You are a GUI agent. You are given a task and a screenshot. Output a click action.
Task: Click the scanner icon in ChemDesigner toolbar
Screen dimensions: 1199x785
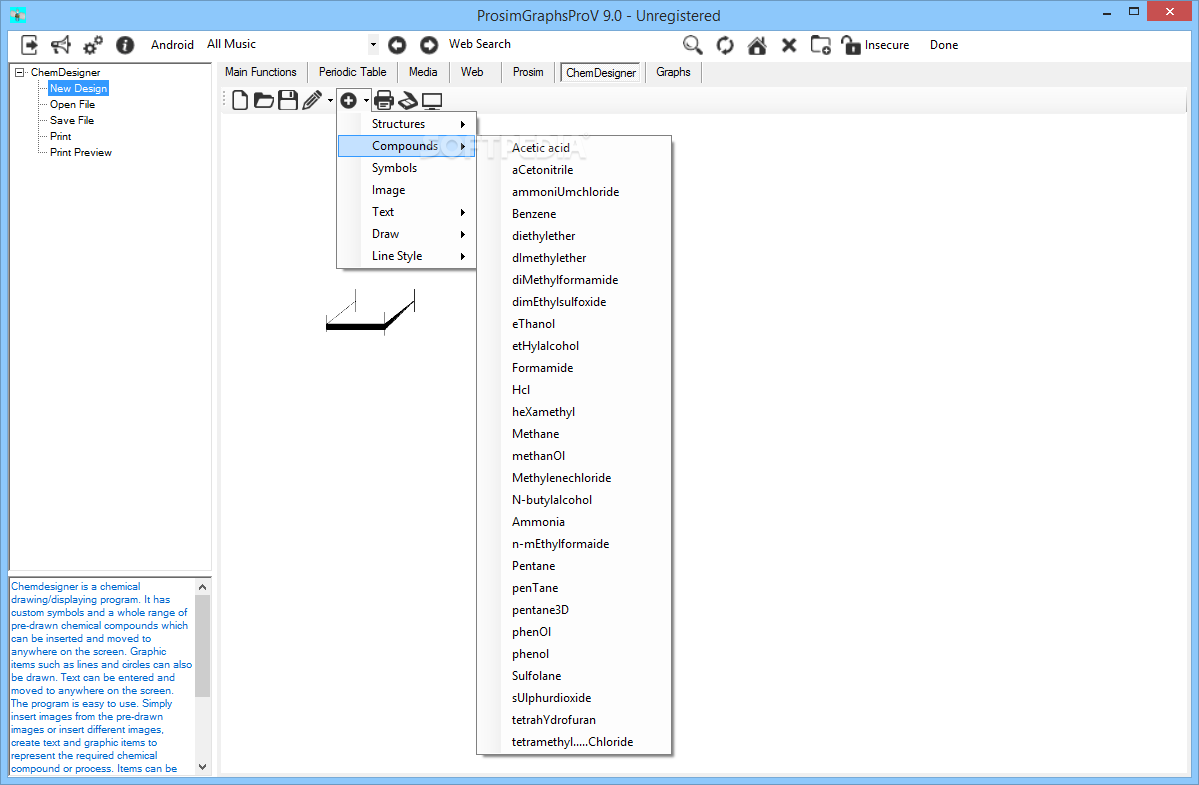(408, 100)
